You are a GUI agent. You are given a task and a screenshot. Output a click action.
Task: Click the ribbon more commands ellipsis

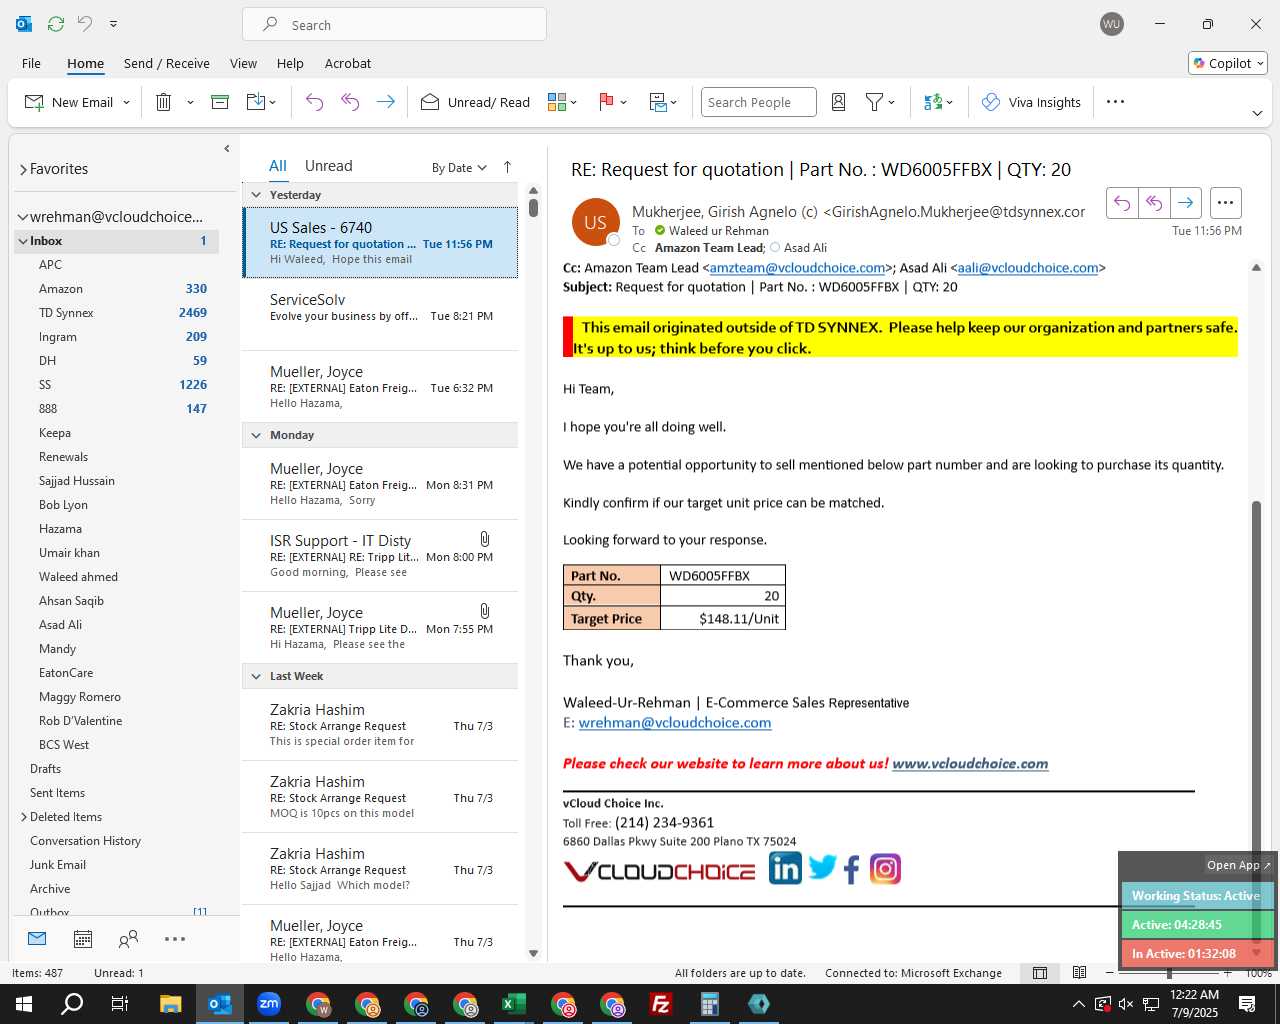pos(1116,102)
